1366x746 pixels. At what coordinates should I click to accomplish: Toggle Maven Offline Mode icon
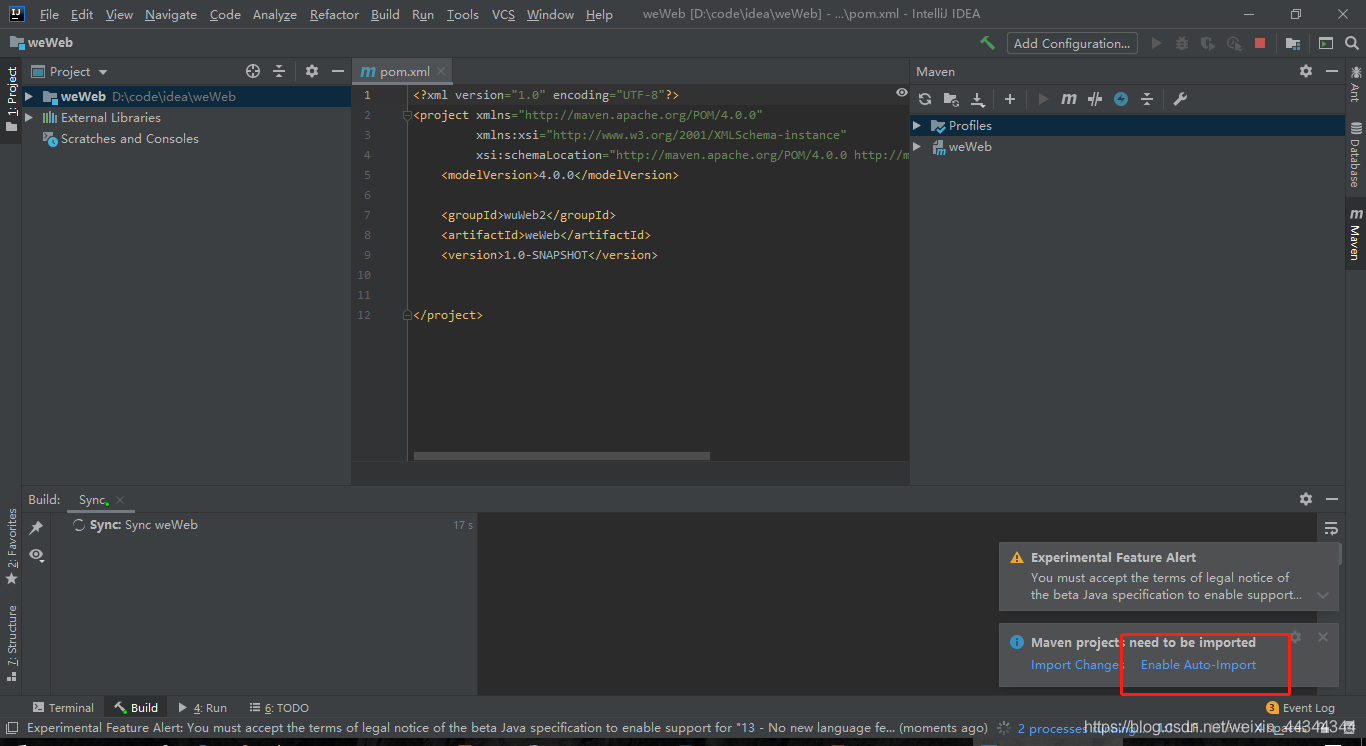[x=1095, y=99]
